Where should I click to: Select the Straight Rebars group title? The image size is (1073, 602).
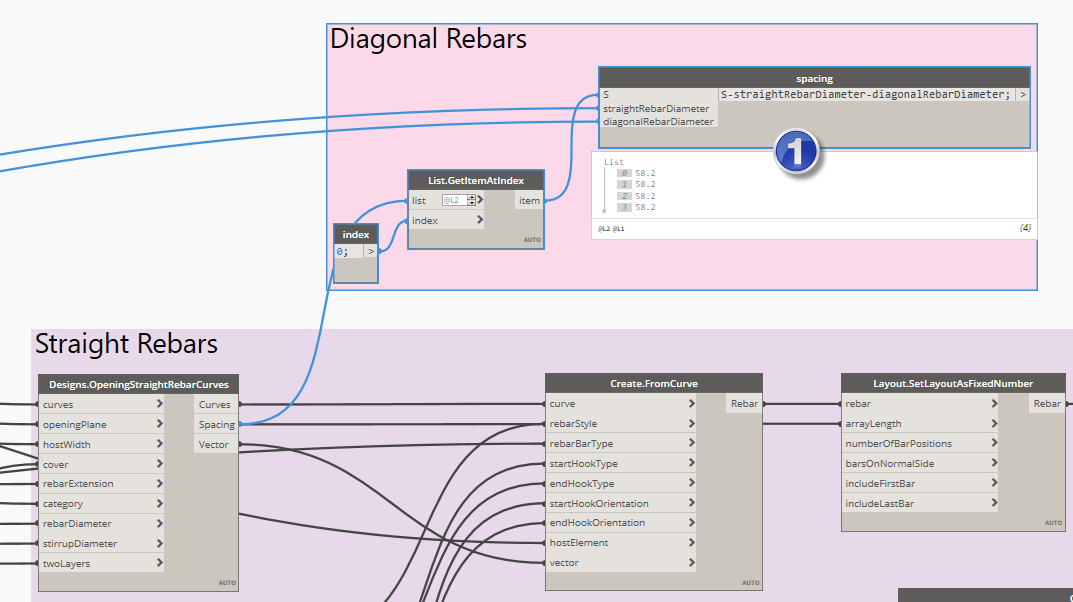point(126,345)
